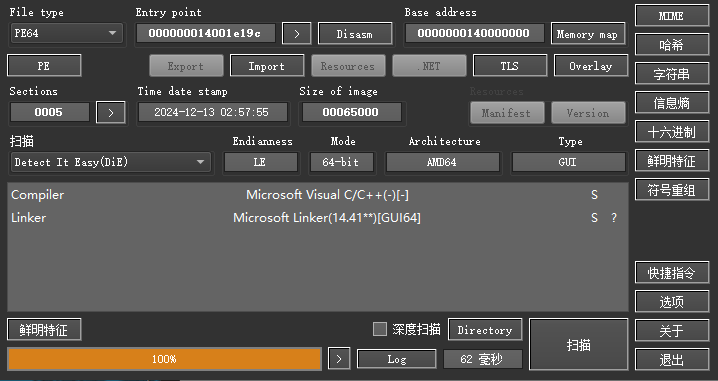Open the MIME button
The image size is (718, 381).
672,16
